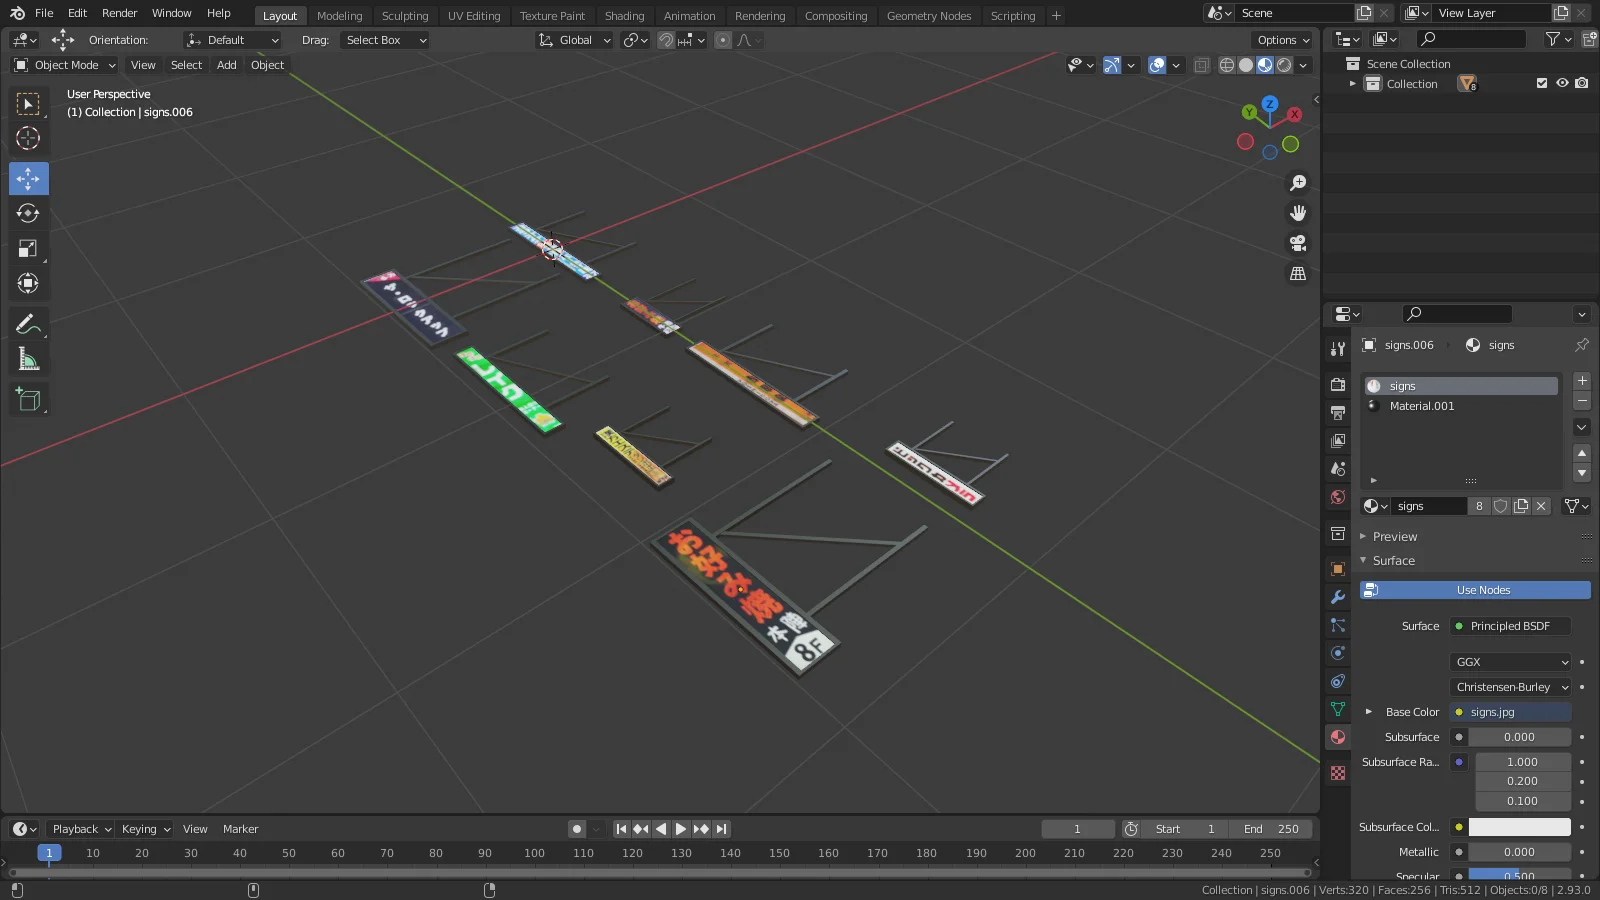
Task: Open the transform Orientation dropdown set to Default
Action: [232, 40]
